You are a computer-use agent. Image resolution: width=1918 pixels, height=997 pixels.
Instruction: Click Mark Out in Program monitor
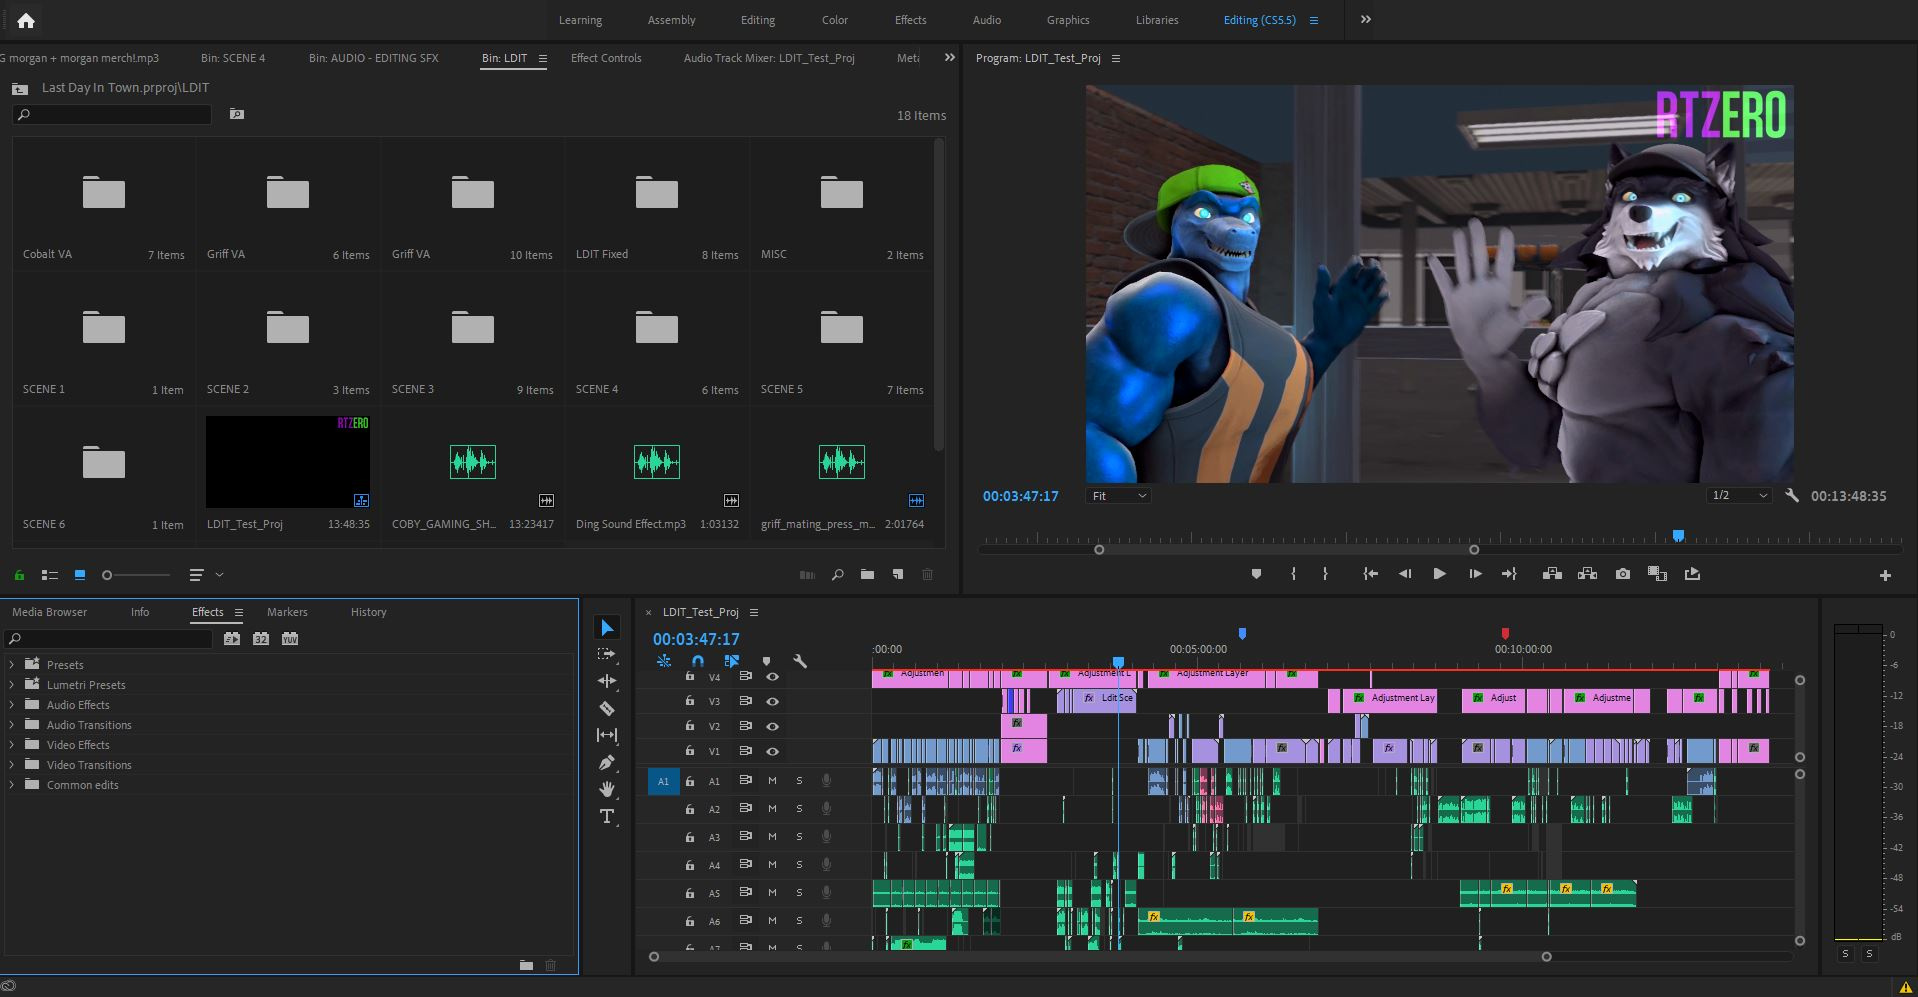click(1325, 574)
